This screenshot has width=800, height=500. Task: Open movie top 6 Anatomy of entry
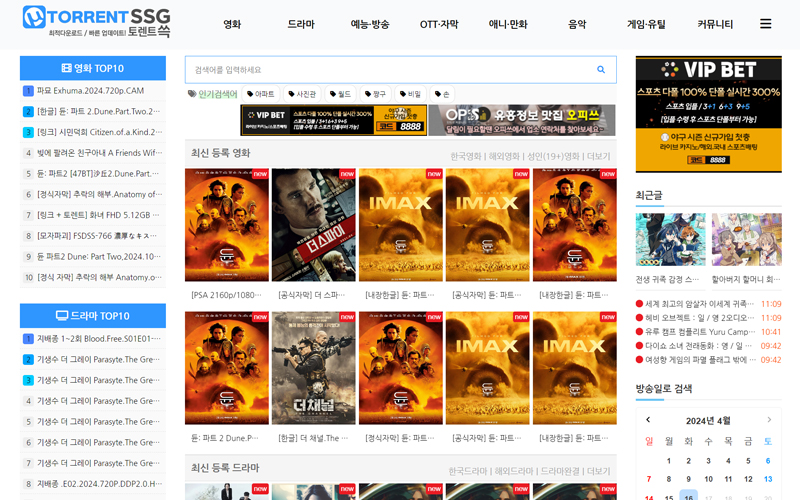pos(99,194)
